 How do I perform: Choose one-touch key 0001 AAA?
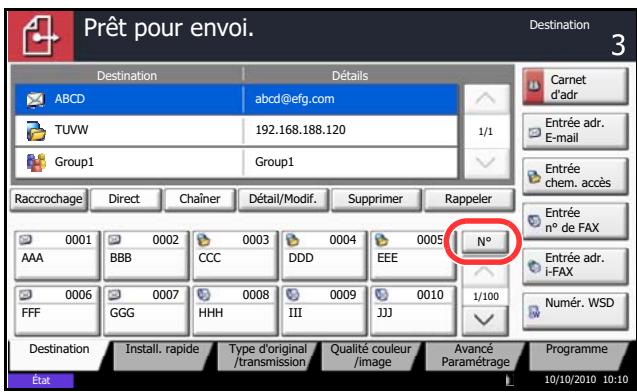click(x=57, y=256)
